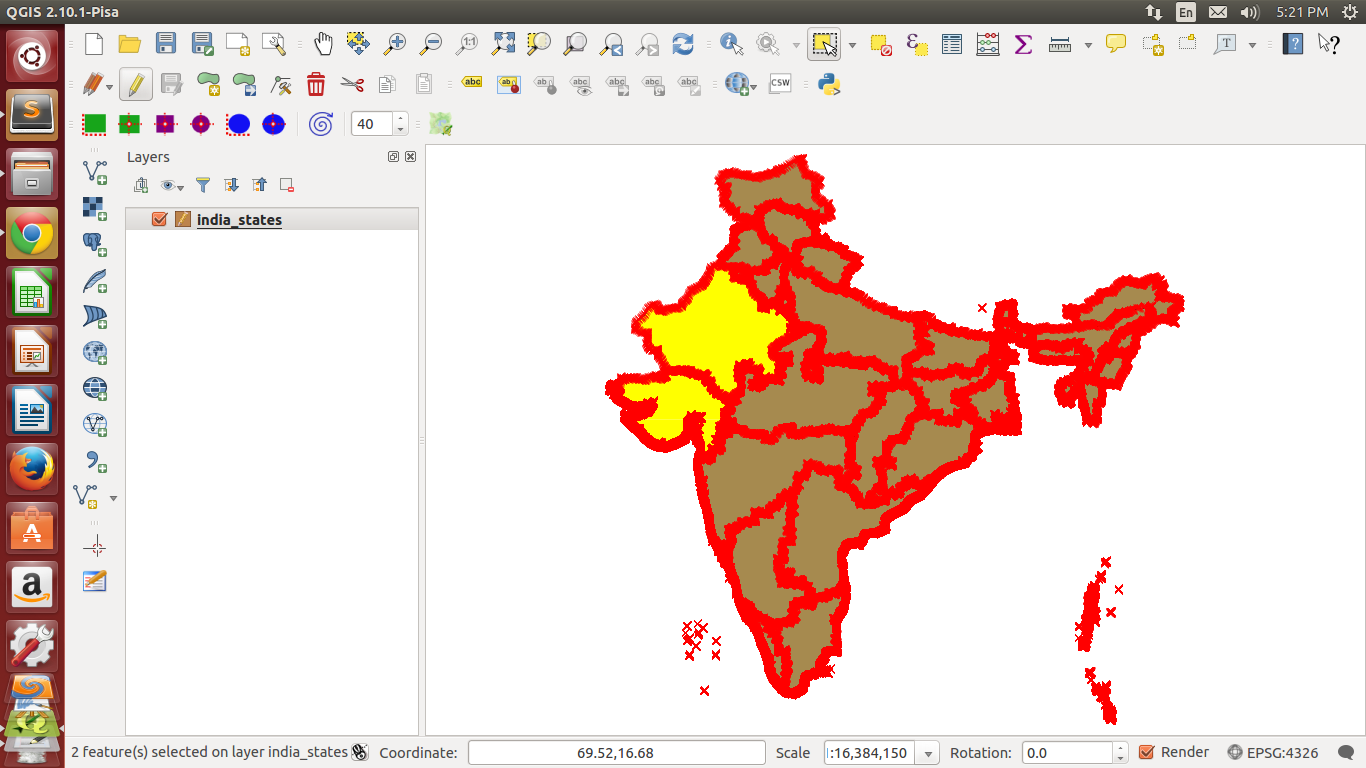This screenshot has height=768, width=1366.
Task: Close the Layers panel
Action: pos(410,157)
